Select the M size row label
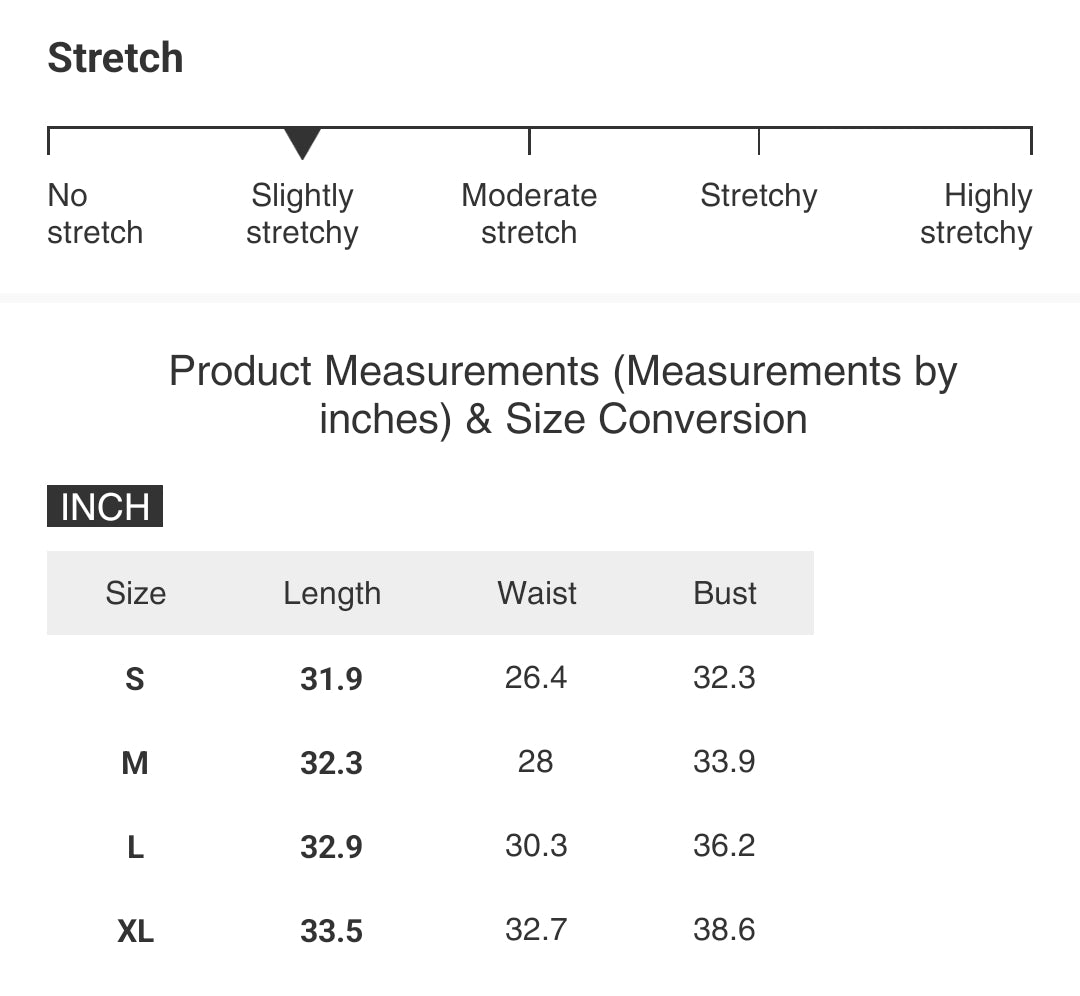1080x996 pixels. point(135,763)
